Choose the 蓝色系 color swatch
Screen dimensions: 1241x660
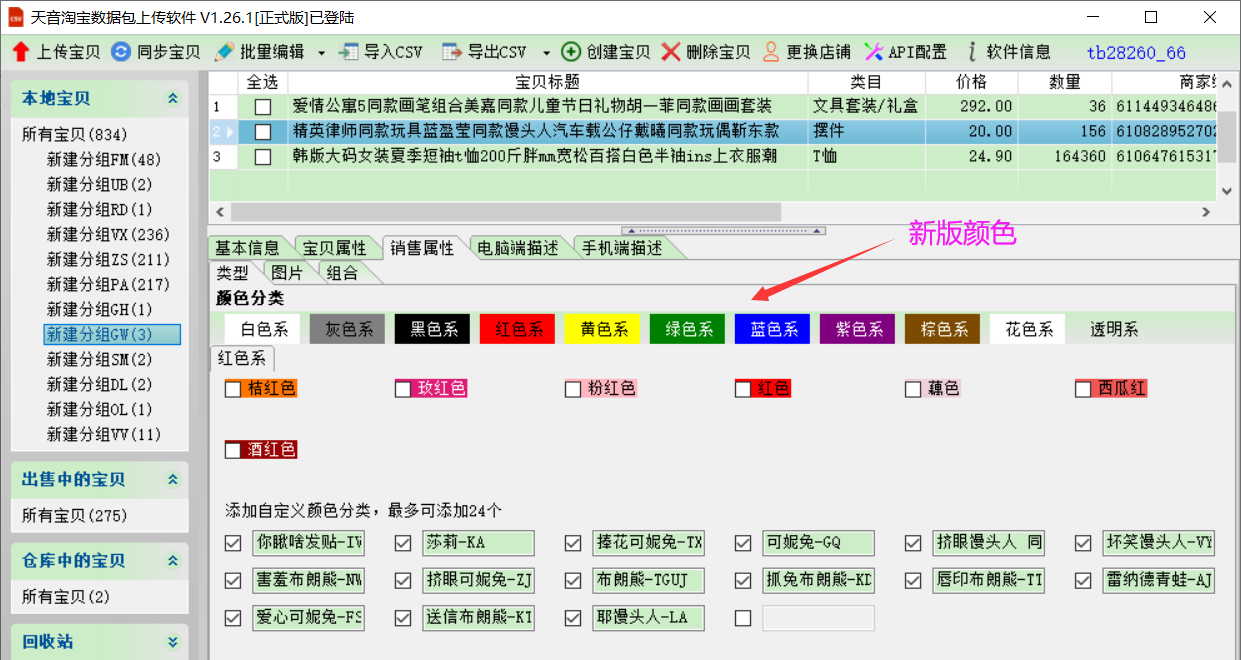772,329
